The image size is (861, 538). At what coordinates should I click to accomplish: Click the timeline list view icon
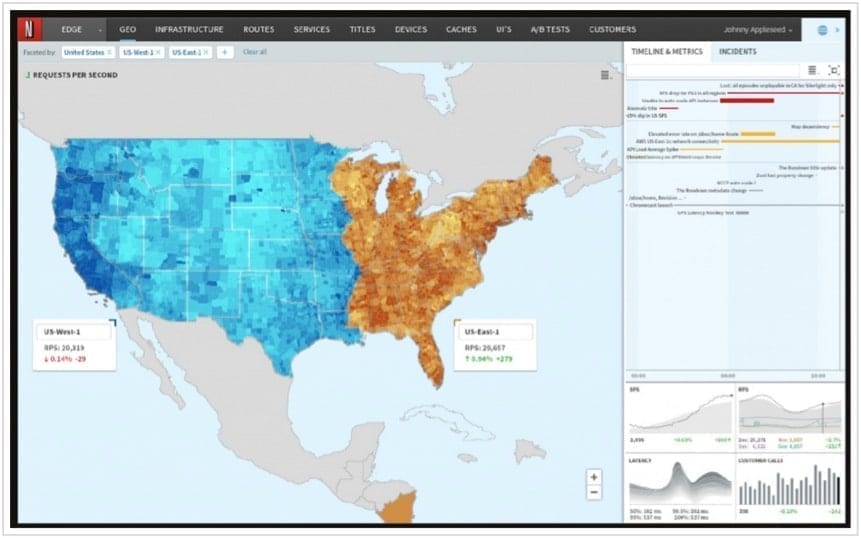pos(812,70)
